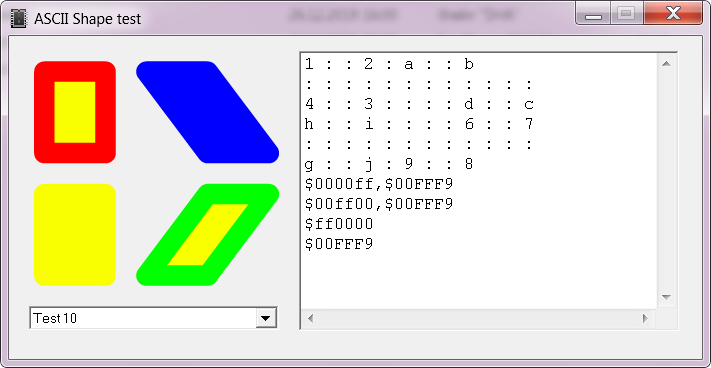
Task: Click the yellow parallelogram inside the green shape
Action: (208, 235)
